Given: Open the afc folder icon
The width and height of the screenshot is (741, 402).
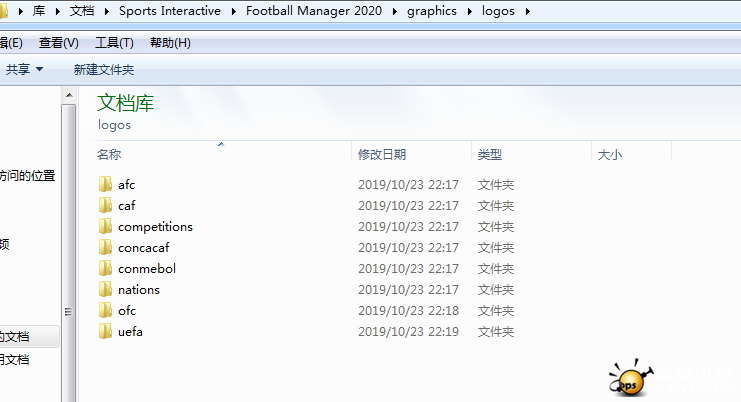Looking at the screenshot, I should 105,184.
